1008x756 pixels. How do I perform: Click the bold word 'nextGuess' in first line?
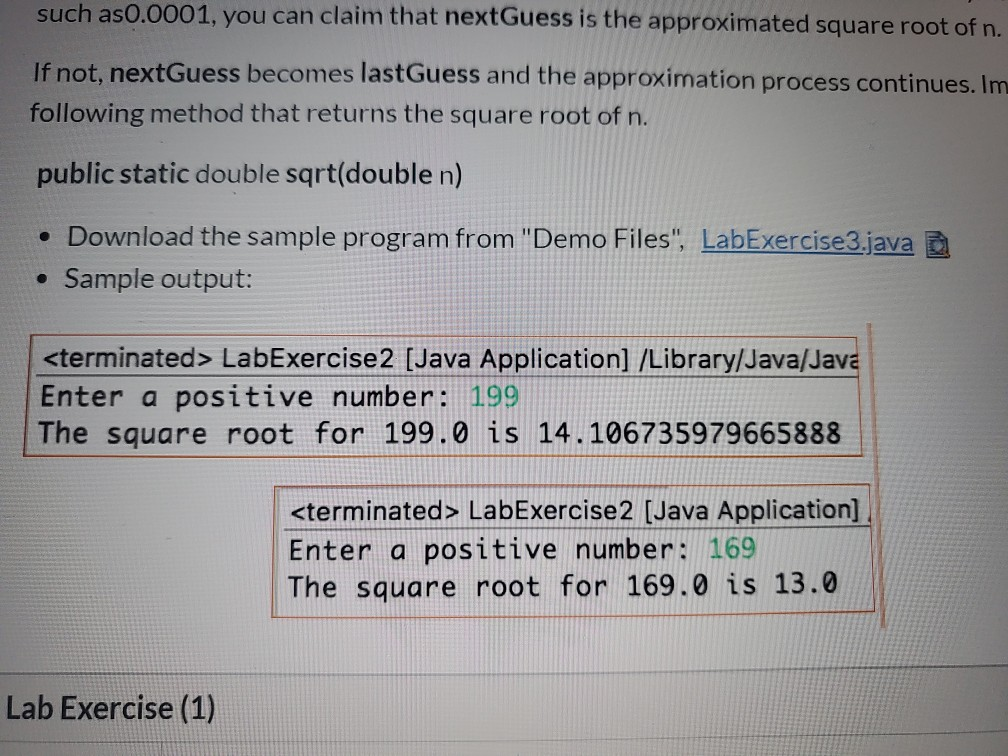pyautogui.click(x=508, y=17)
